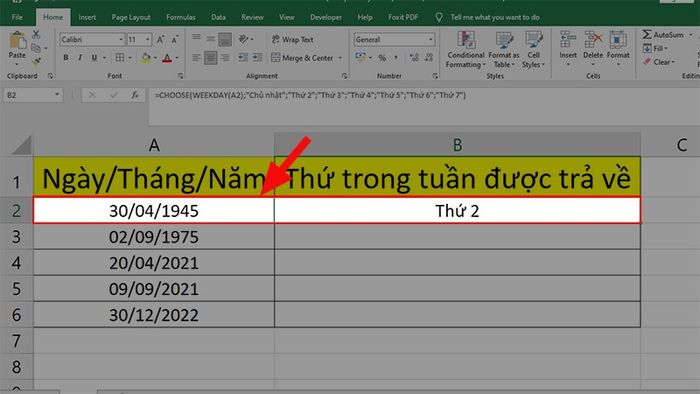The image size is (700, 394).
Task: Decrease font size icon
Action: tap(175, 40)
